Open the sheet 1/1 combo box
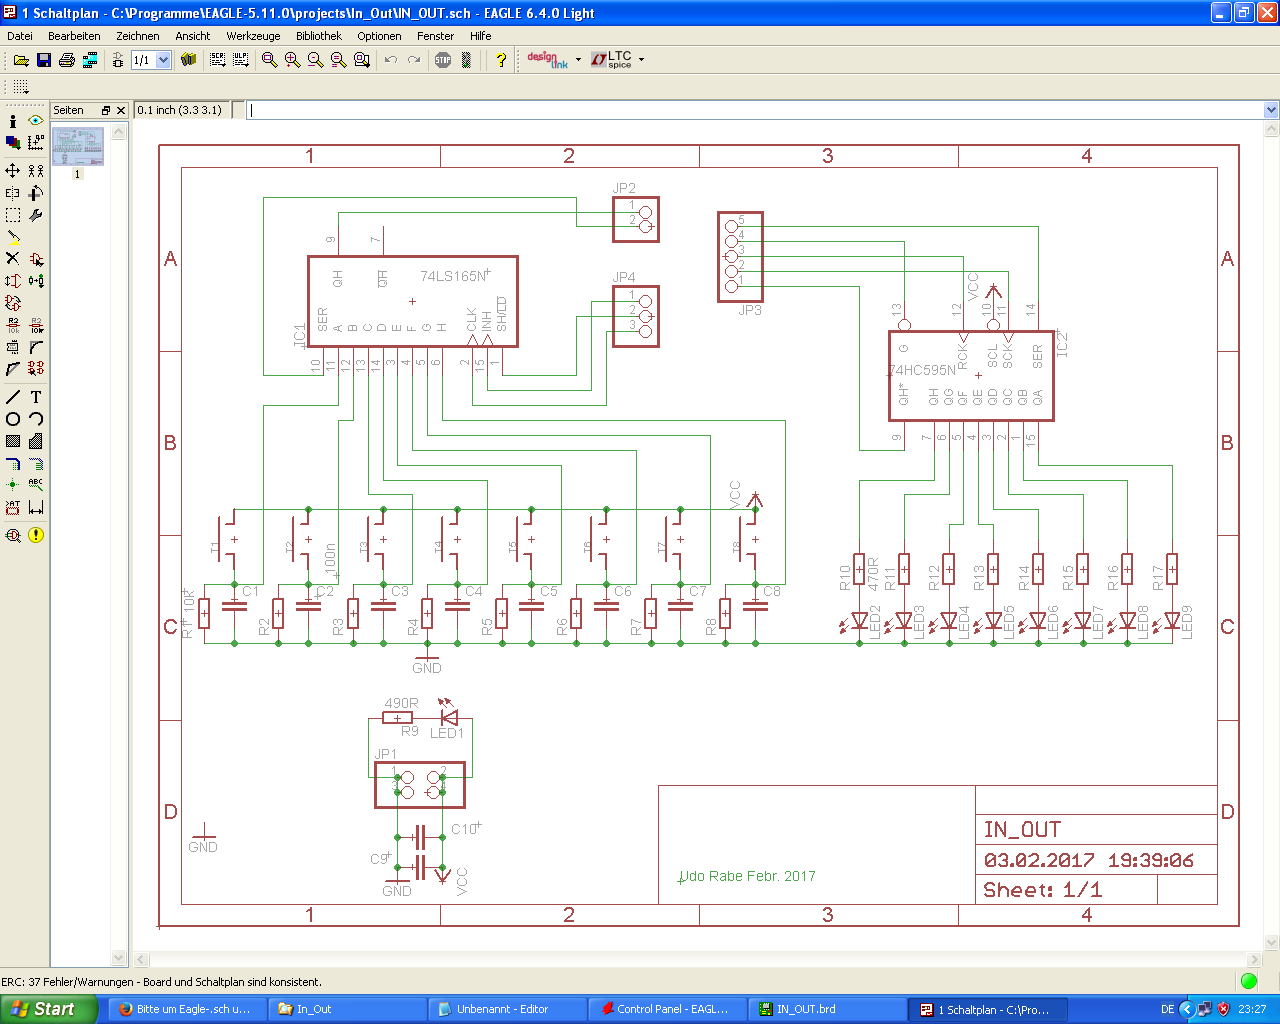The height and width of the screenshot is (1024, 1280). (x=152, y=60)
